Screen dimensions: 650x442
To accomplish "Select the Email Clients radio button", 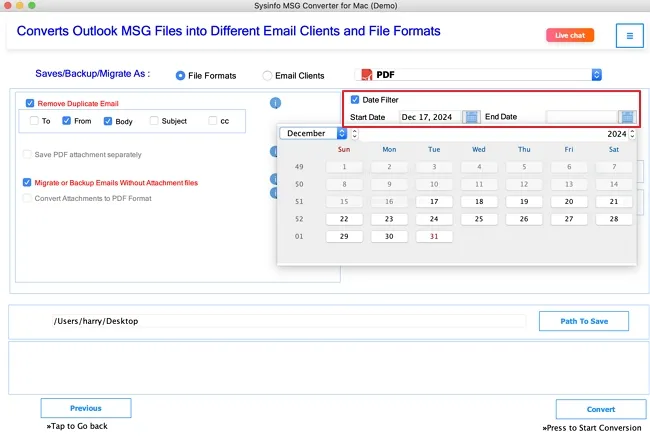I will pyautogui.click(x=267, y=75).
